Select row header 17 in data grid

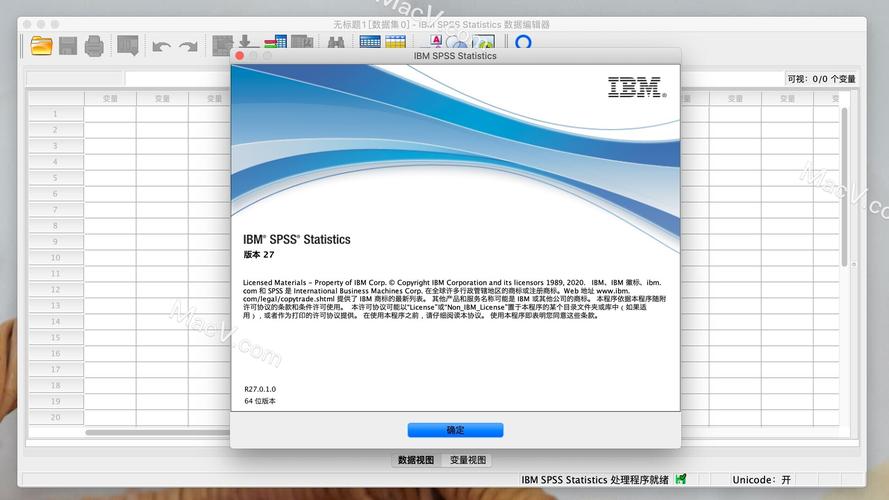click(x=56, y=369)
